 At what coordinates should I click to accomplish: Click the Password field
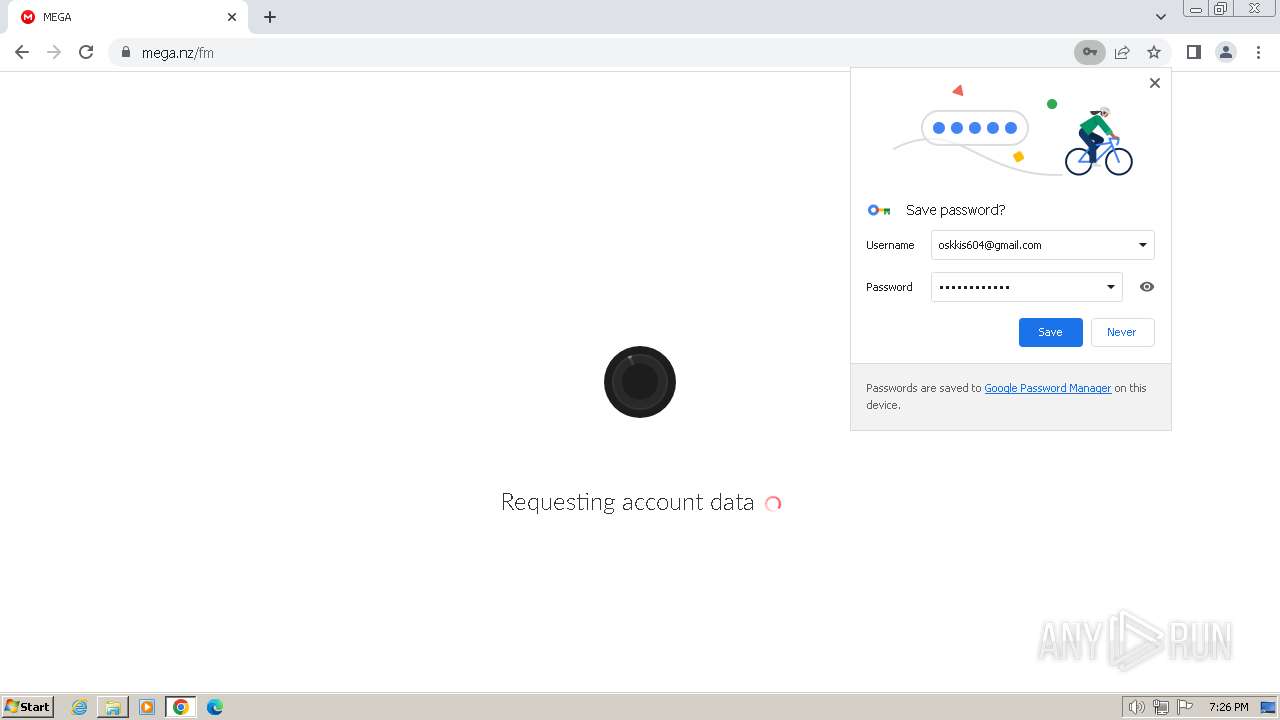click(1027, 287)
